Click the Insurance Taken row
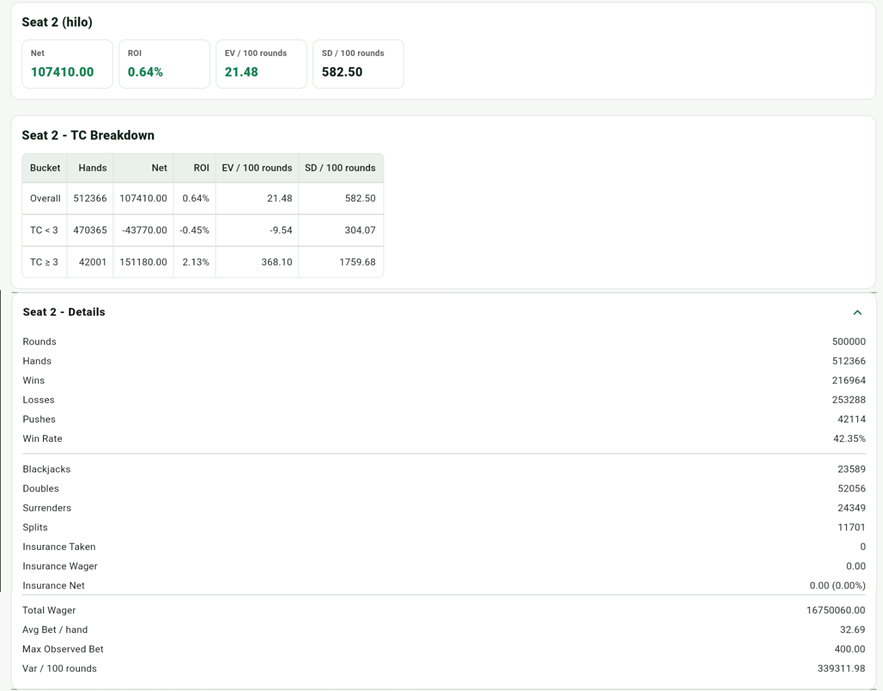Viewport: 883px width, 691px height. point(444,547)
